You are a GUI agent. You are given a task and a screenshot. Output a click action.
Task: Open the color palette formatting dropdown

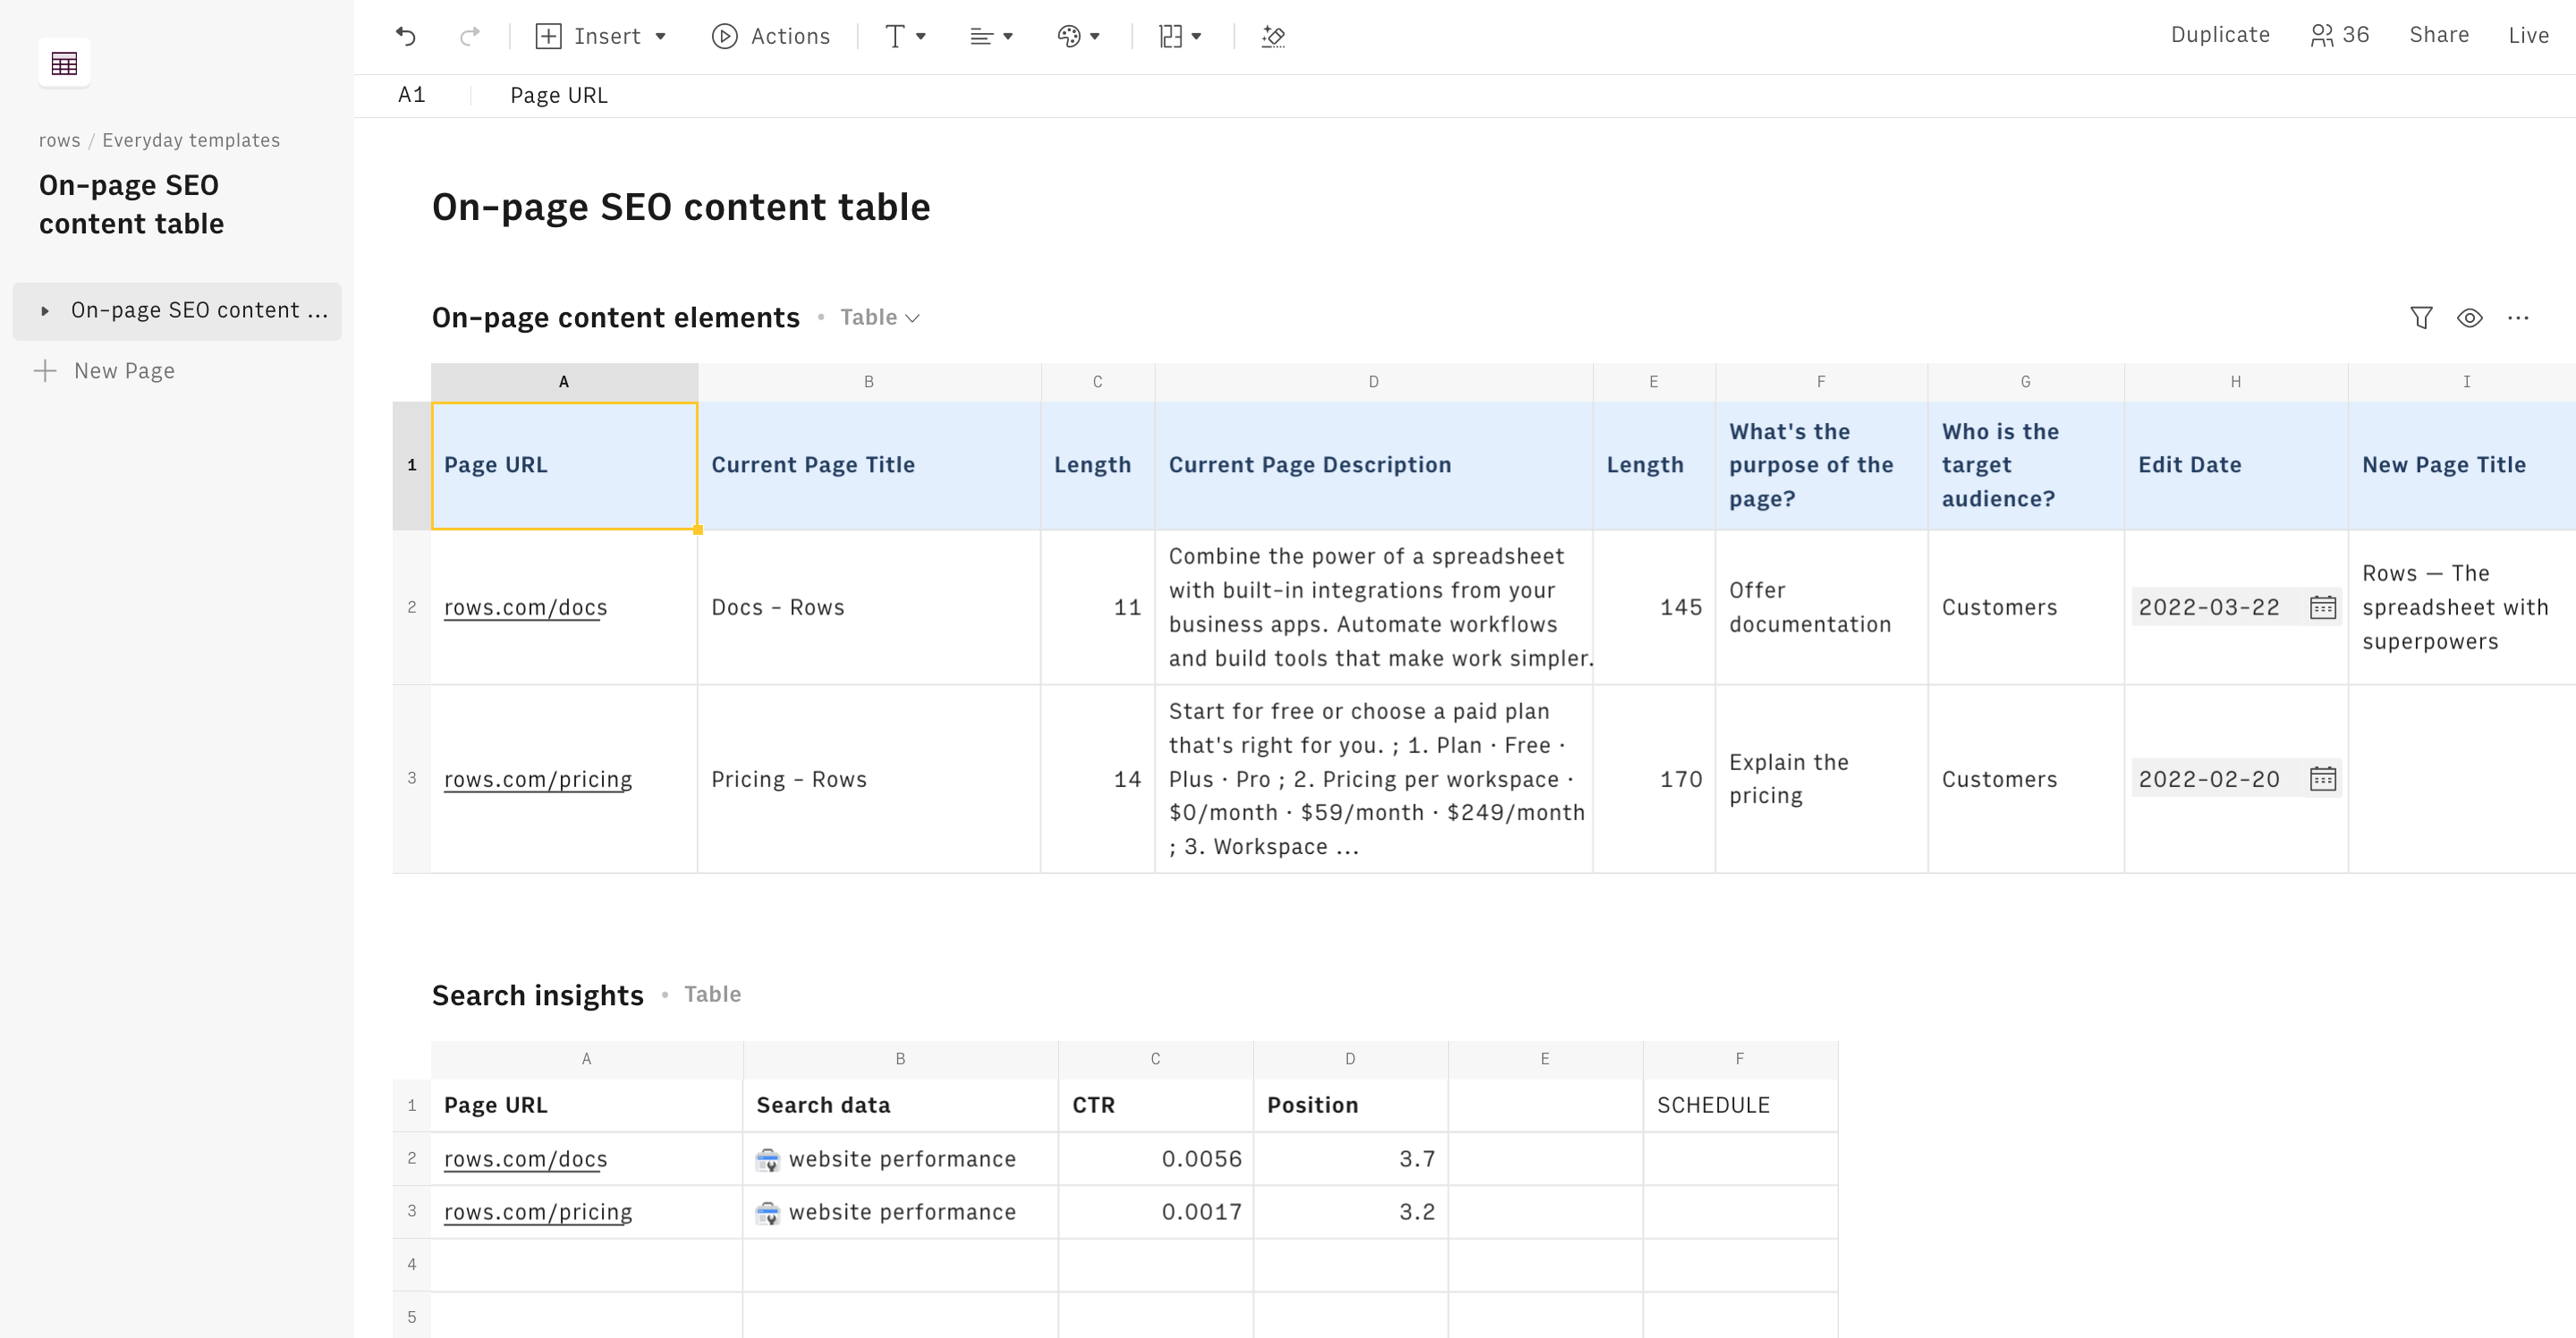(1078, 36)
